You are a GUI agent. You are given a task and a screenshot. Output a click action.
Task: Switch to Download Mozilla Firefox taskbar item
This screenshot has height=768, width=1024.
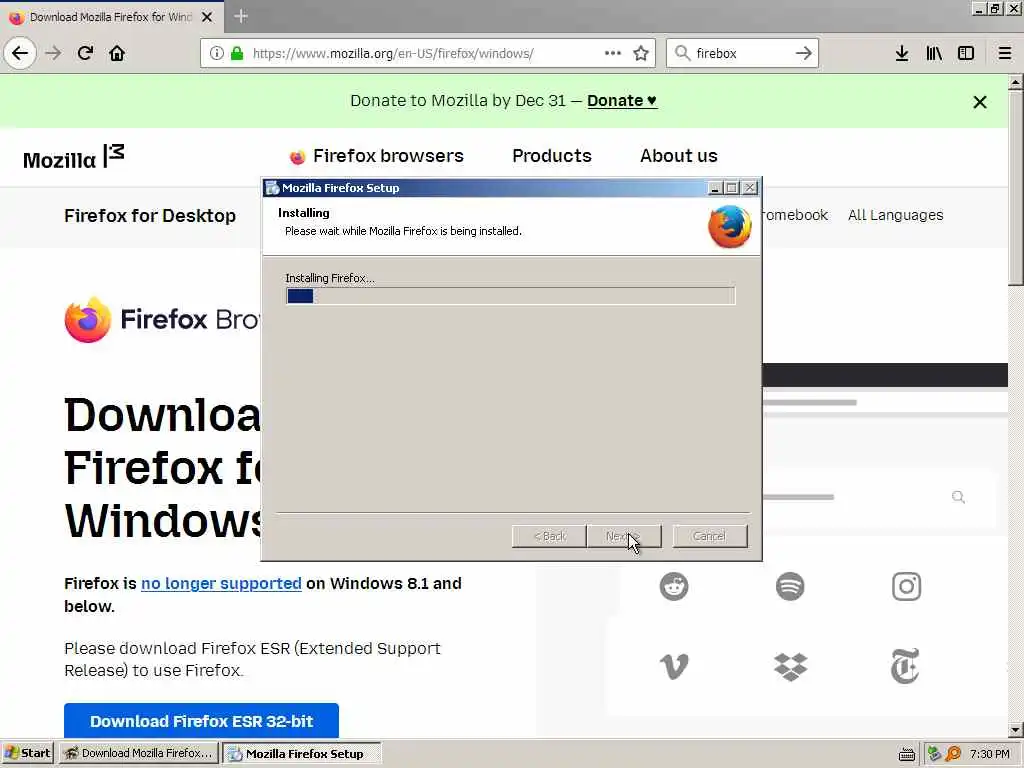(x=138, y=754)
